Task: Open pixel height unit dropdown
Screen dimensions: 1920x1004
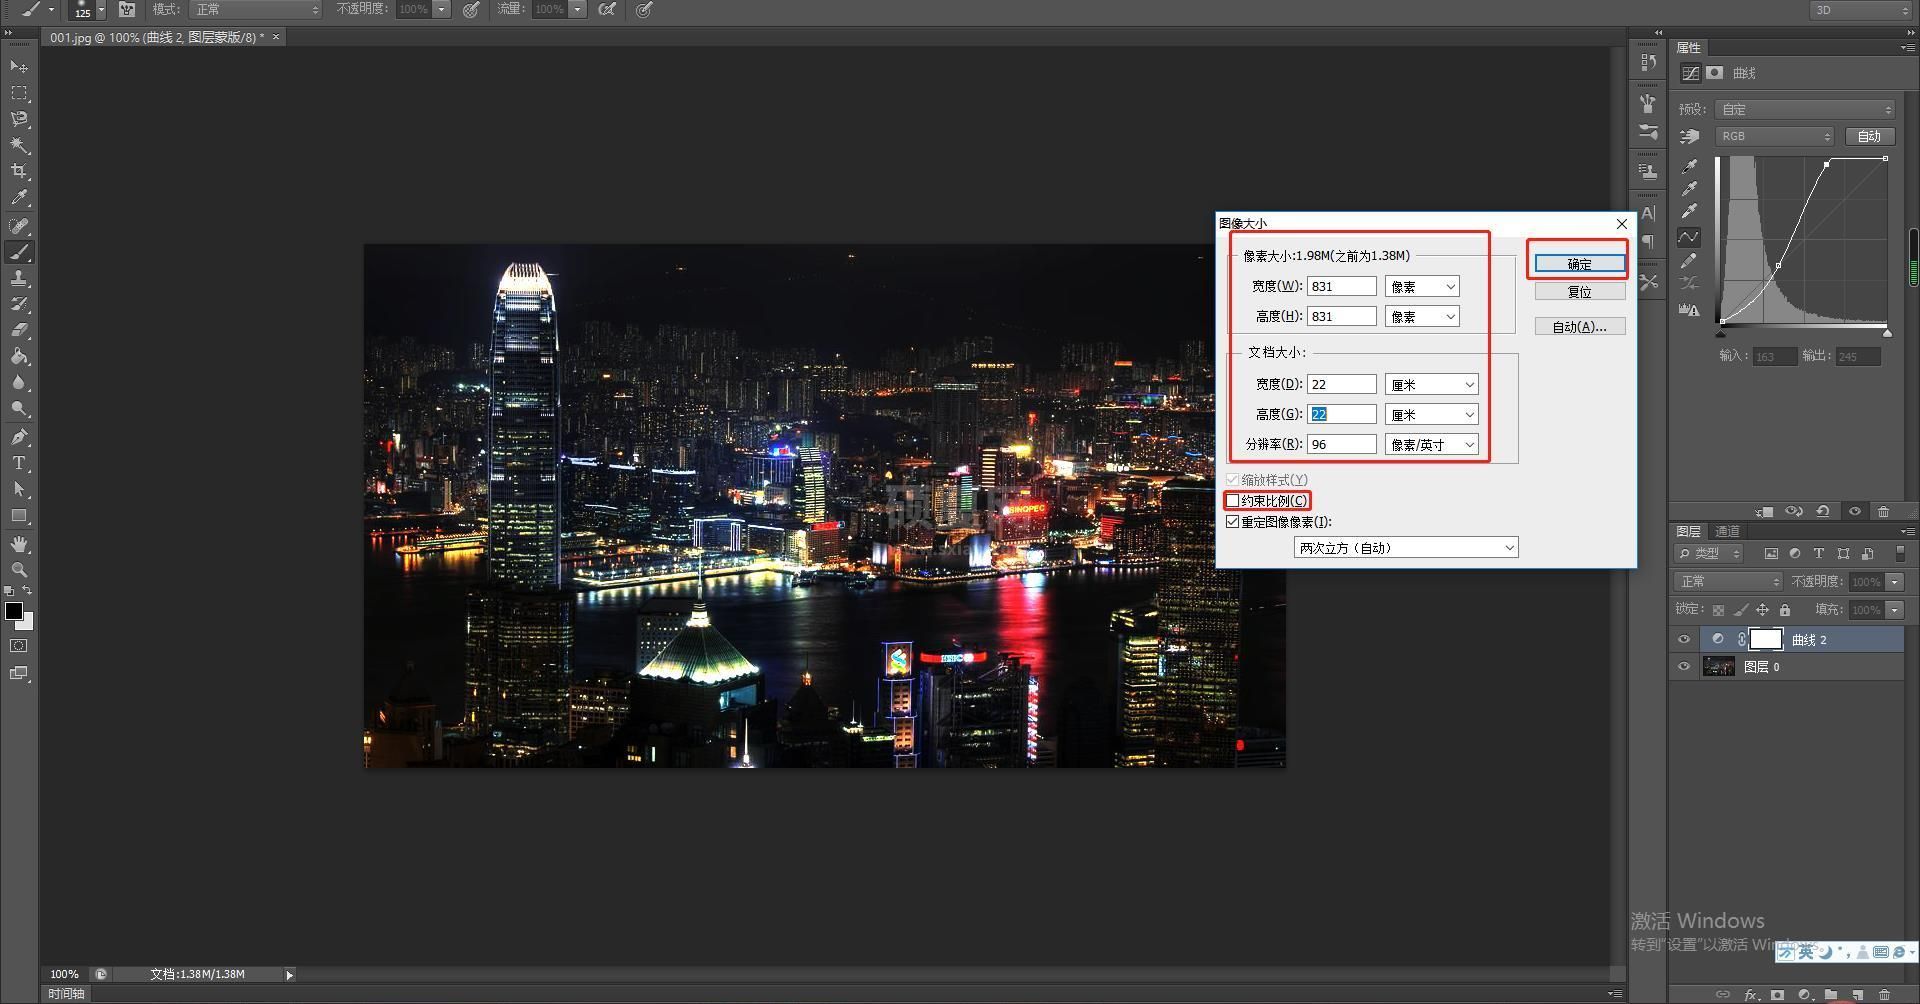Action: (x=1422, y=317)
